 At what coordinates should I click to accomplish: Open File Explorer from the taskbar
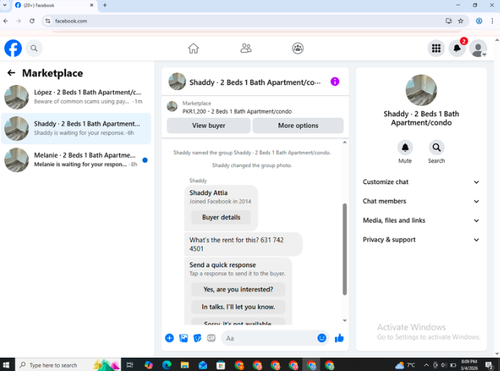point(185,365)
